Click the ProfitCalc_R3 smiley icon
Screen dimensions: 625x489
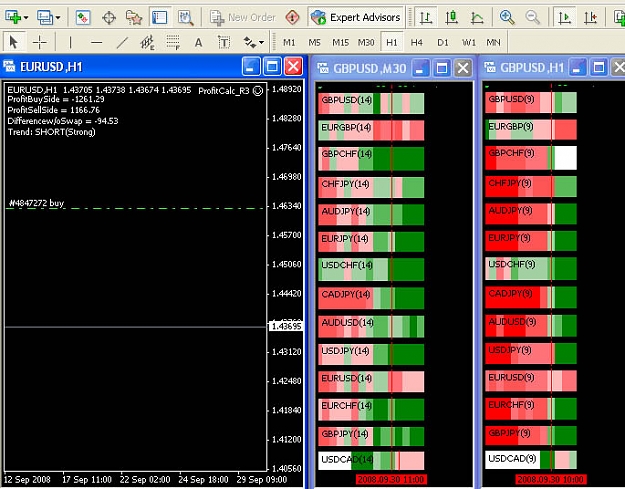(258, 91)
